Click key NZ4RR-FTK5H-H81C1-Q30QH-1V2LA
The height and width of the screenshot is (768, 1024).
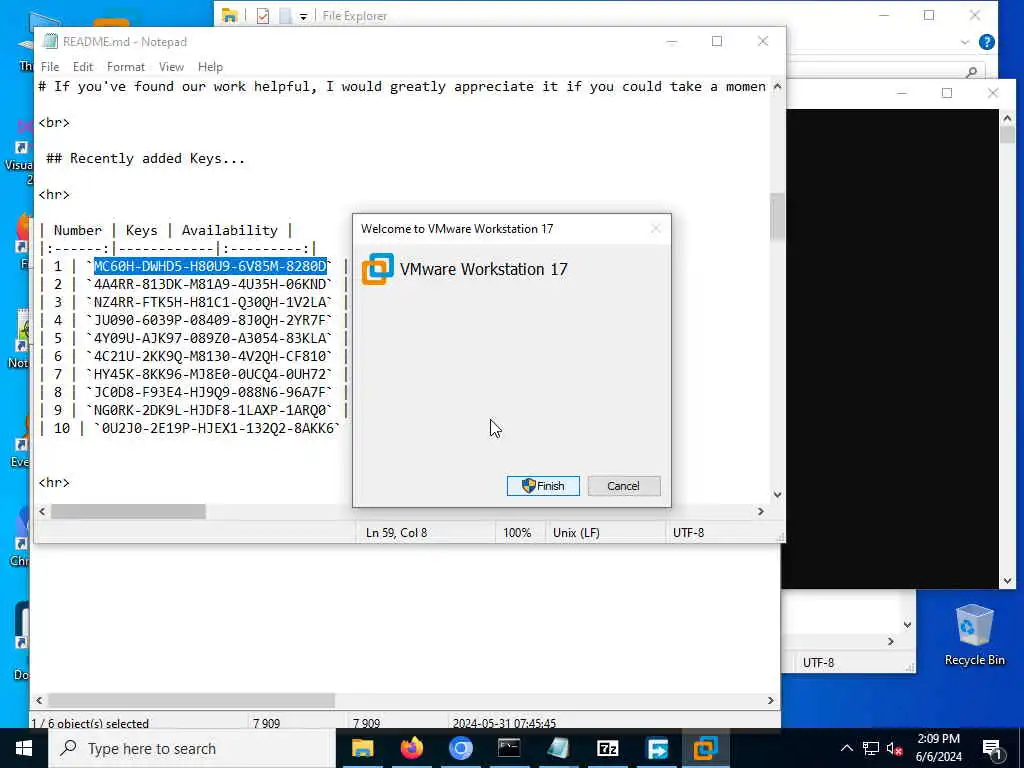click(x=210, y=302)
